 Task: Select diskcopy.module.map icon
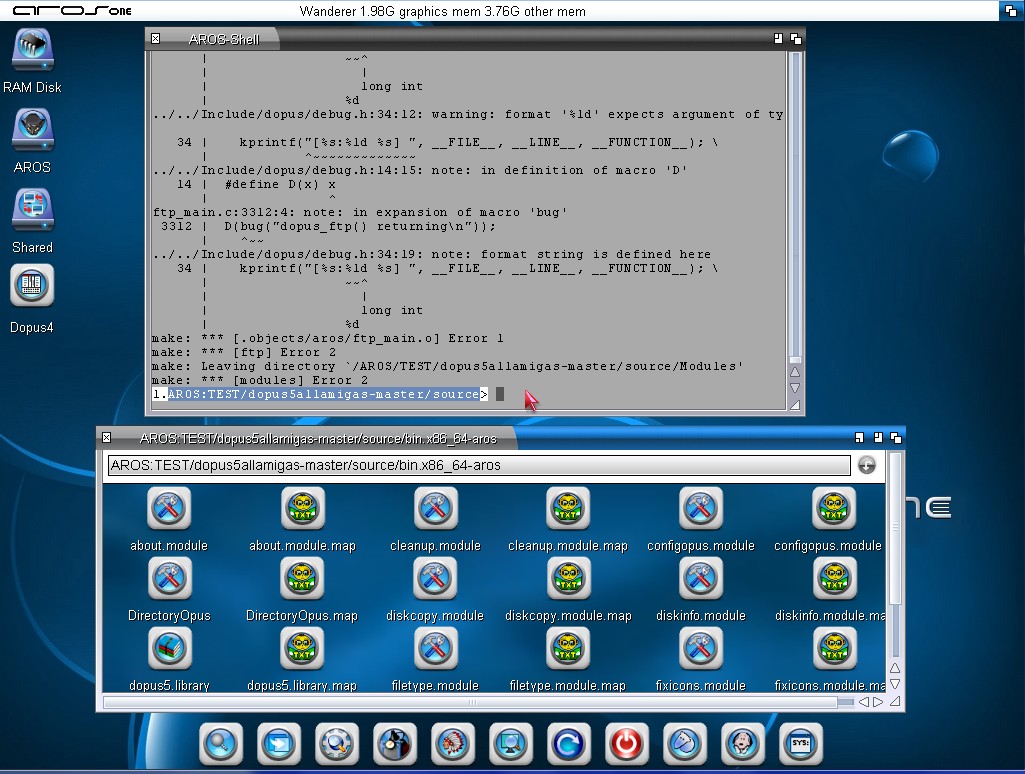pyautogui.click(x=568, y=578)
